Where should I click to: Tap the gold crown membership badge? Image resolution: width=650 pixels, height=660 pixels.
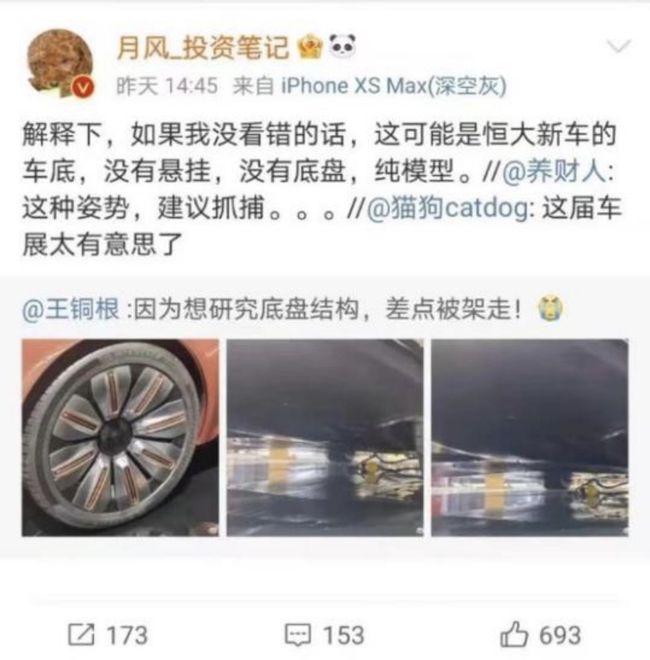[310, 46]
